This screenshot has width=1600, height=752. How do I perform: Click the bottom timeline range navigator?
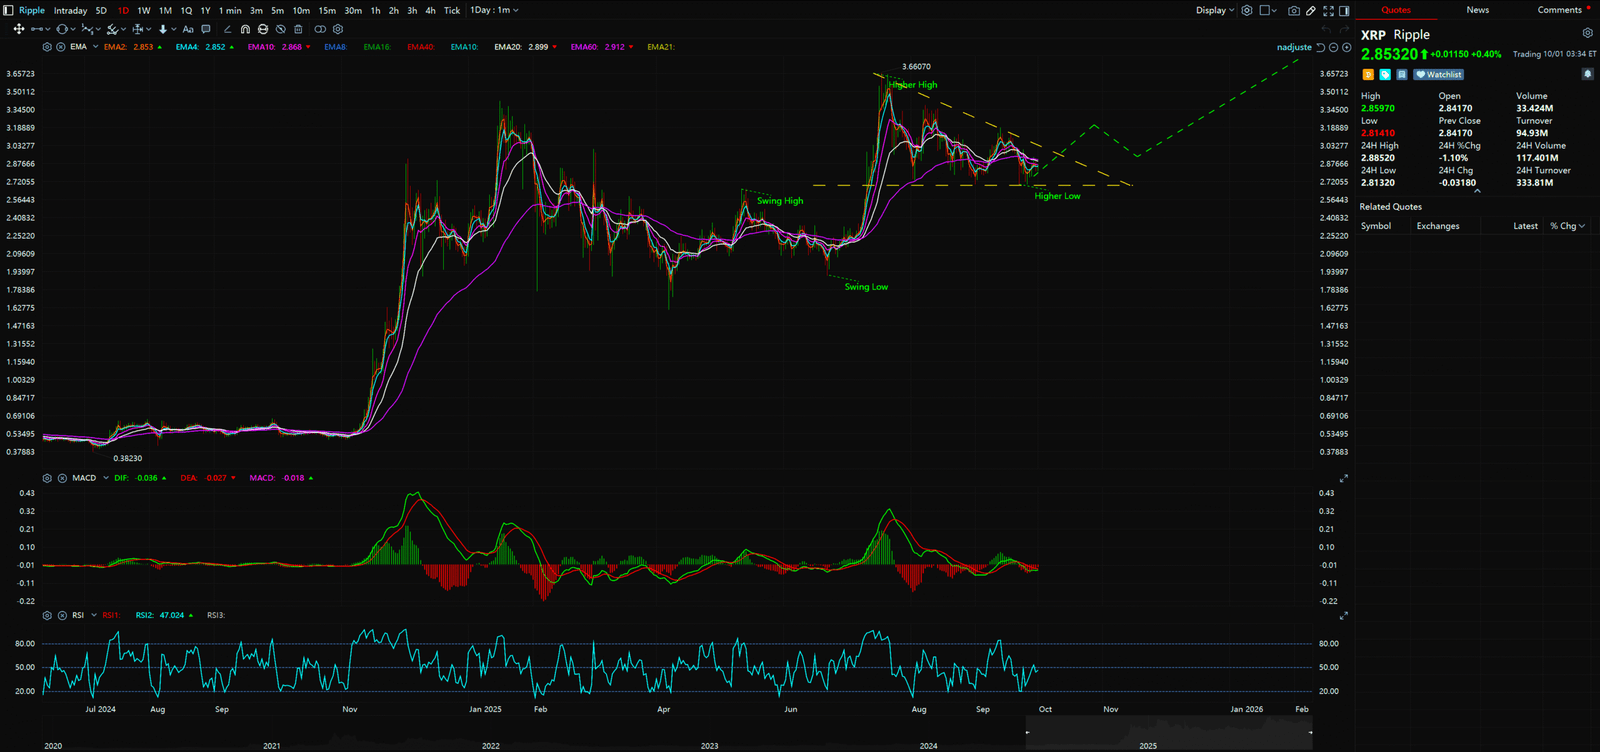pyautogui.click(x=1168, y=732)
